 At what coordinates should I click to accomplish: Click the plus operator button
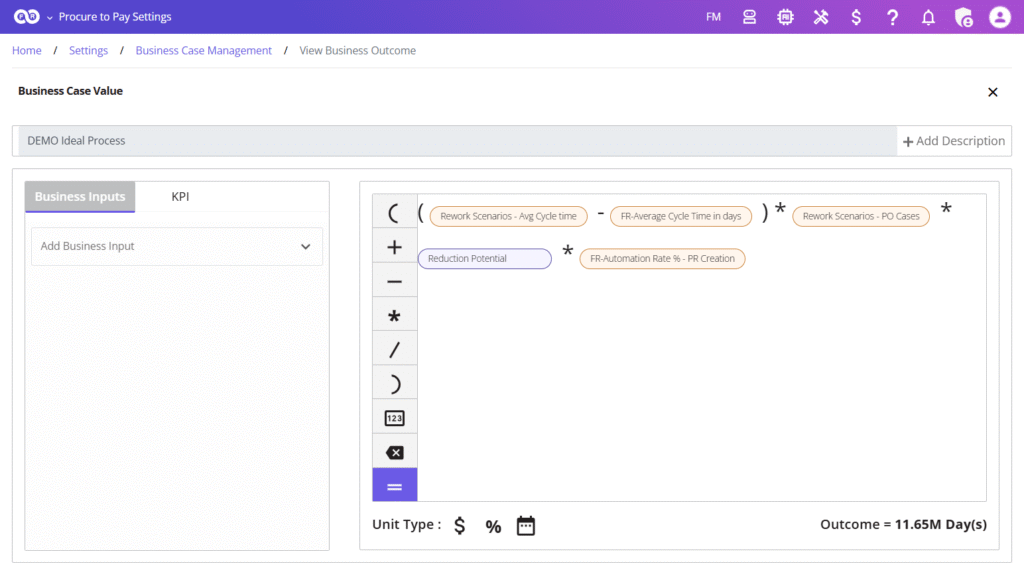(394, 247)
